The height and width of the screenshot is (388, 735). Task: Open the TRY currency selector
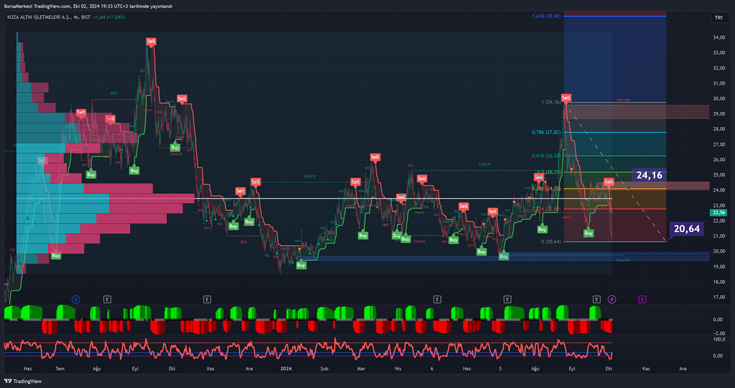[719, 17]
